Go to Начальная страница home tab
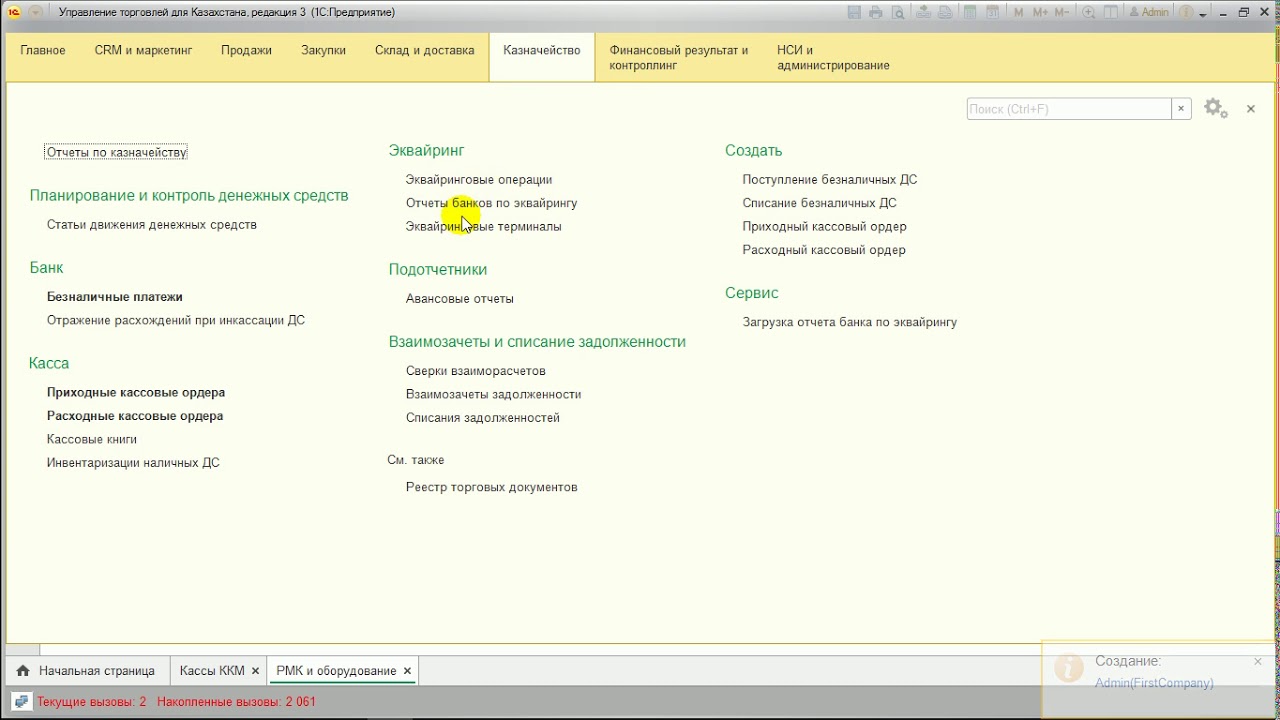This screenshot has height=720, width=1280. [86, 671]
